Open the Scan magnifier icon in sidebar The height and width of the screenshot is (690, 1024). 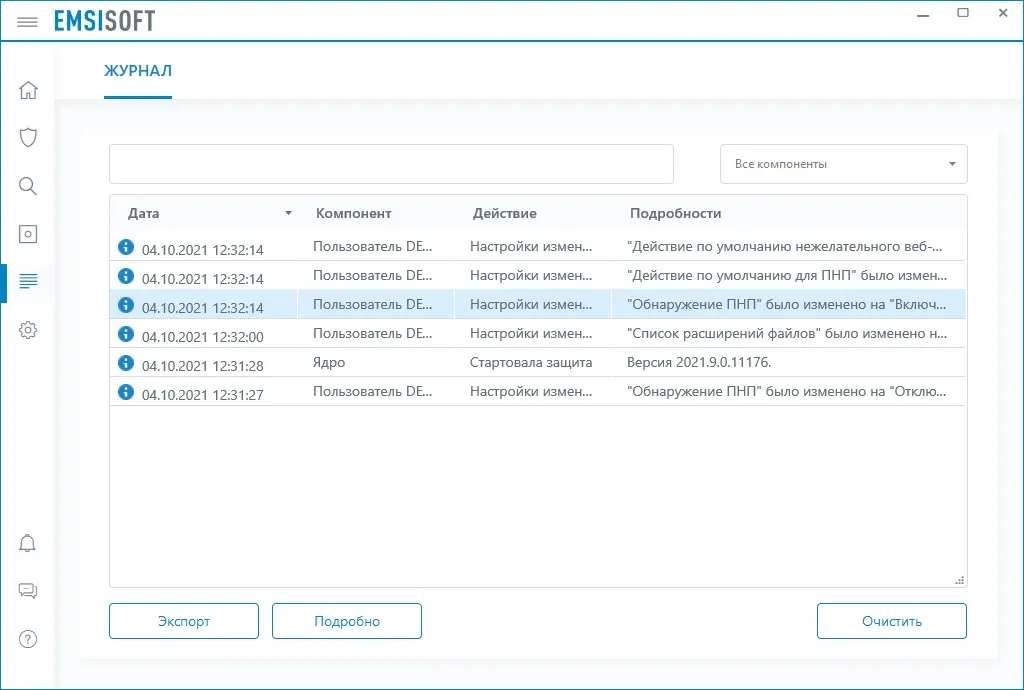click(28, 186)
